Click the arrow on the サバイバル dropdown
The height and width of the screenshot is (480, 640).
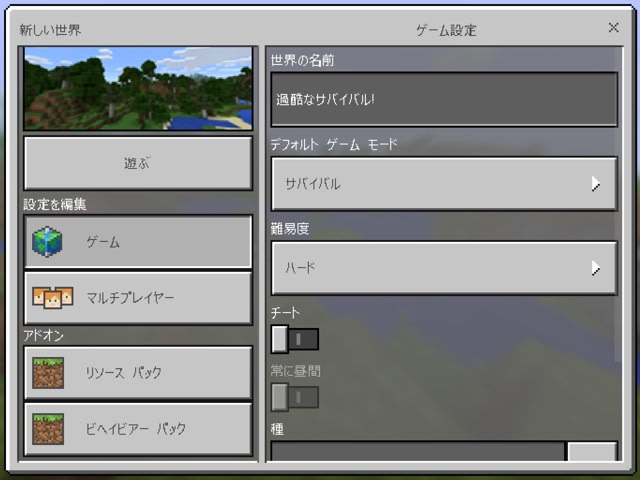596,184
